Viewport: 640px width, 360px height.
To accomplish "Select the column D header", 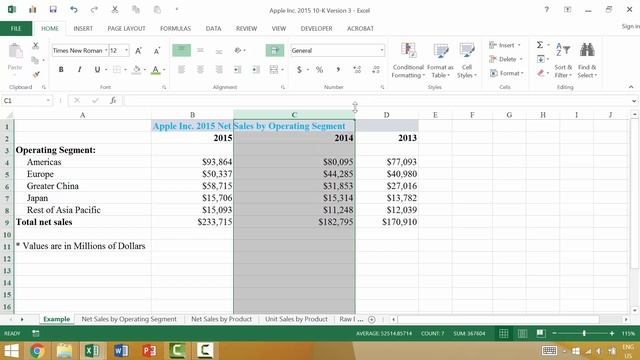I will point(387,115).
